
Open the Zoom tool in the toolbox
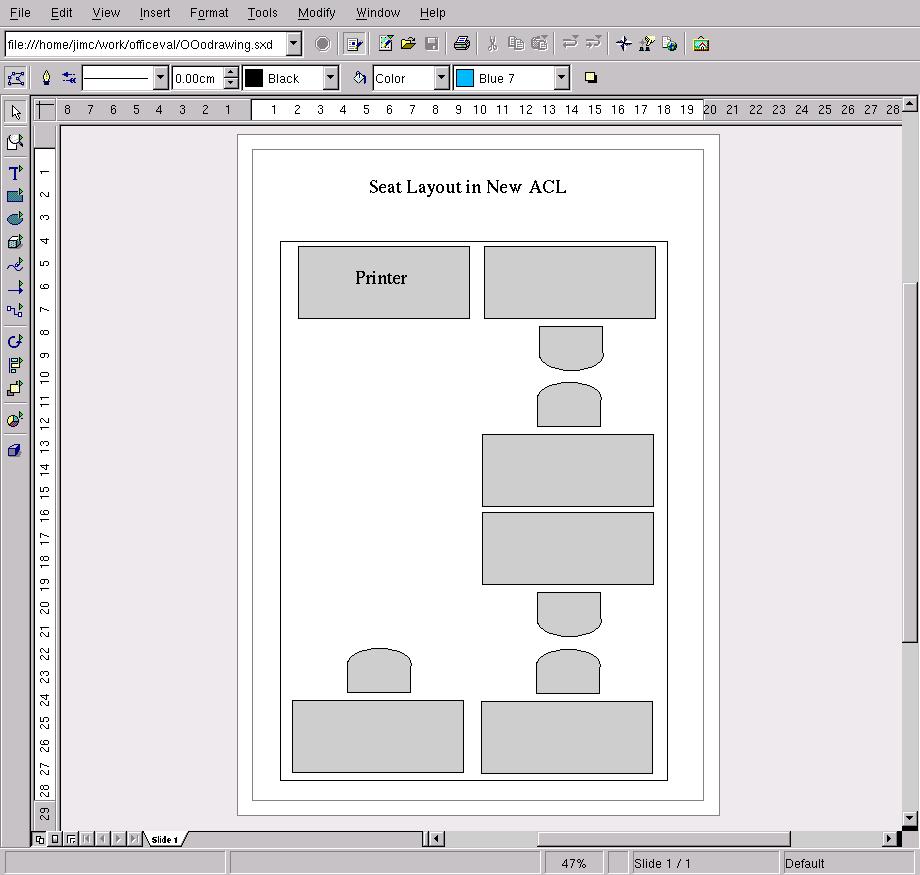[x=15, y=143]
